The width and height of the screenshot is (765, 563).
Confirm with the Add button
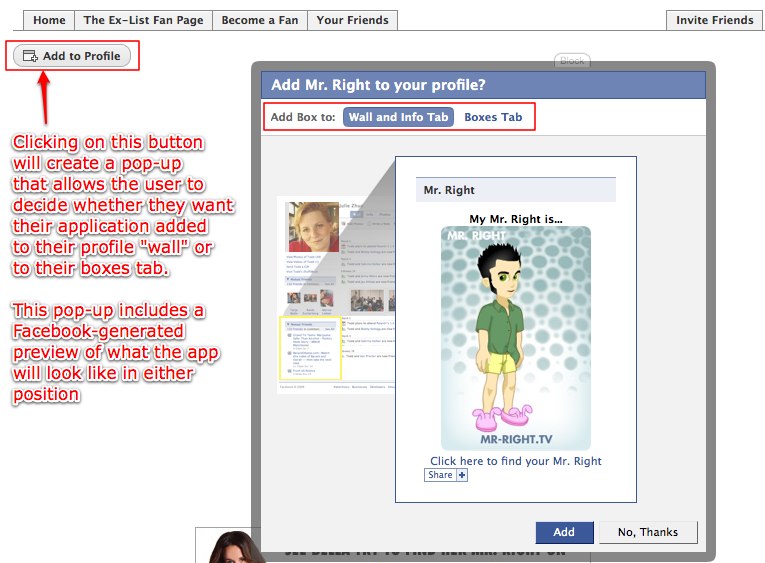(x=564, y=532)
